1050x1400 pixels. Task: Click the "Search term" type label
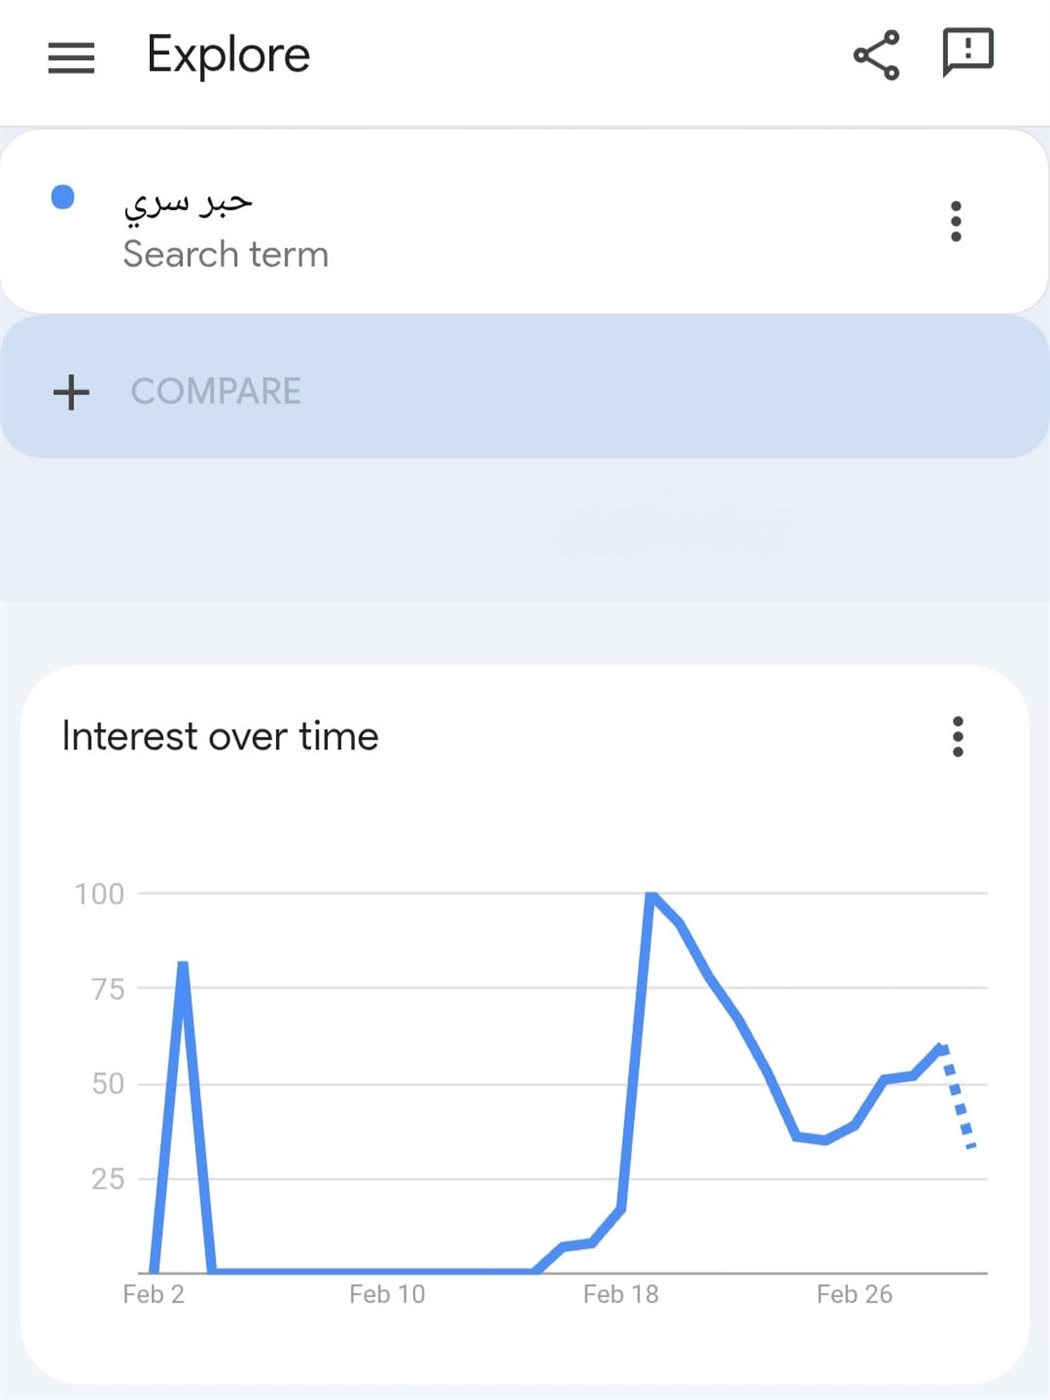(x=226, y=254)
